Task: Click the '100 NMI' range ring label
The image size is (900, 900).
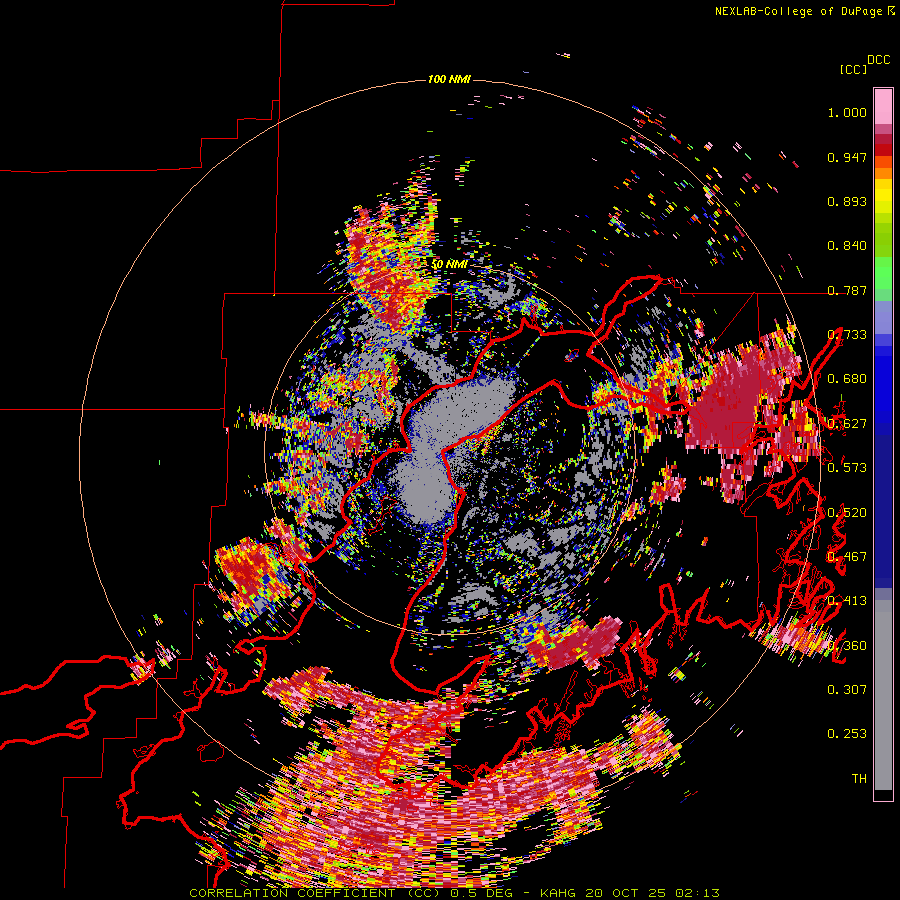Action: coord(449,79)
